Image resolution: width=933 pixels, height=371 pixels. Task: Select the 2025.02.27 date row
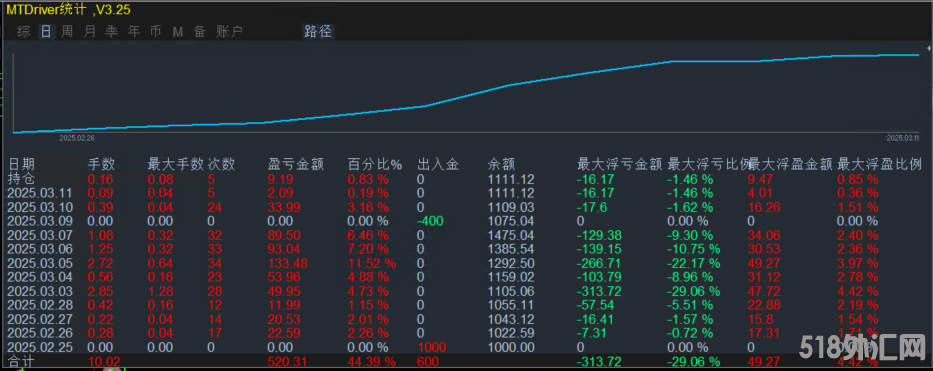pos(39,319)
